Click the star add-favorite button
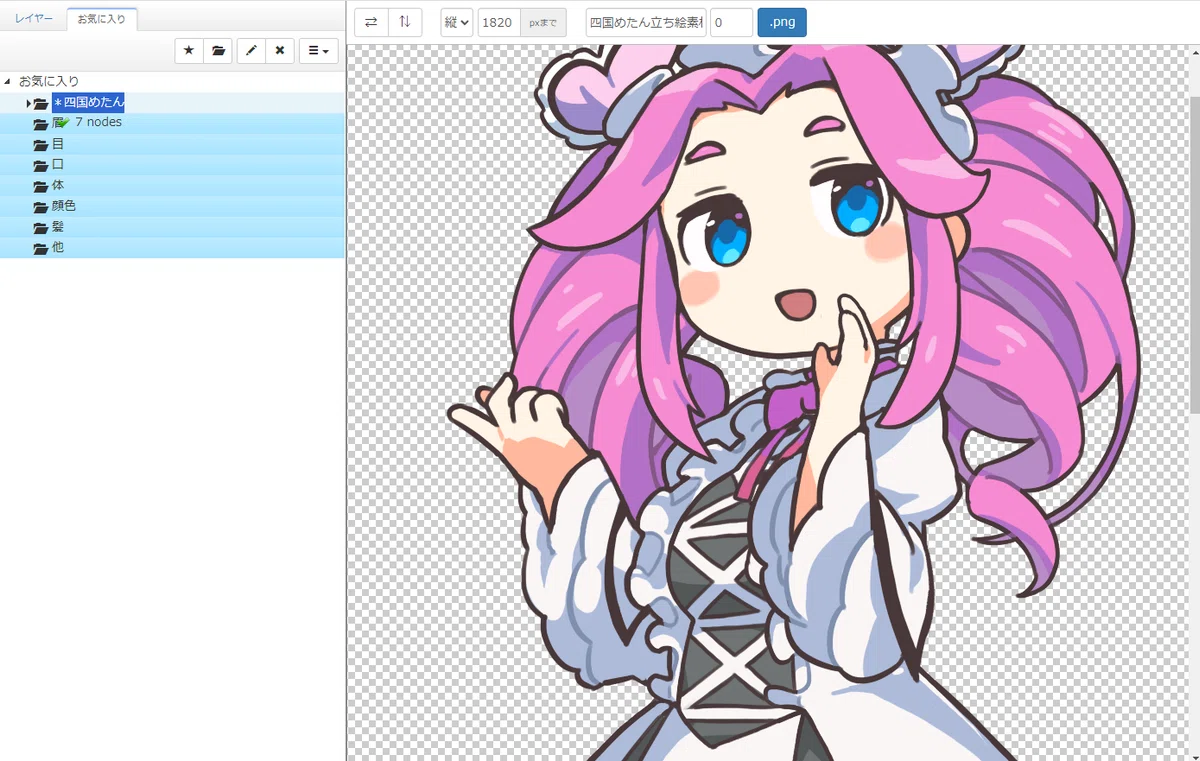Screen dimensions: 1200x761 click(x=189, y=50)
